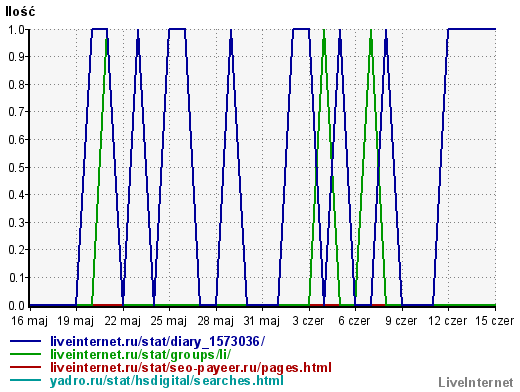This screenshot has width=520, height=392.
Task: Click the 9 czer date label
Action: (x=401, y=321)
